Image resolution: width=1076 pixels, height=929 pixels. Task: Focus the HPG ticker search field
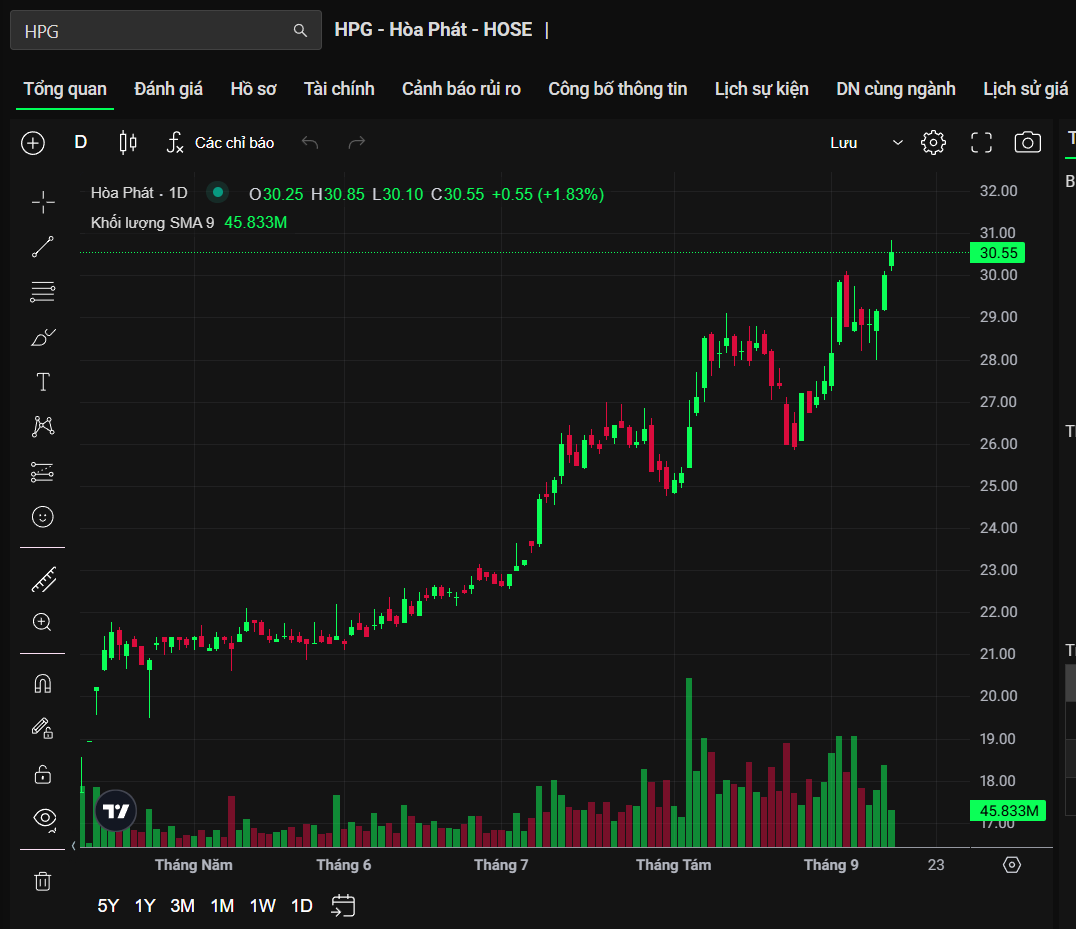165,30
